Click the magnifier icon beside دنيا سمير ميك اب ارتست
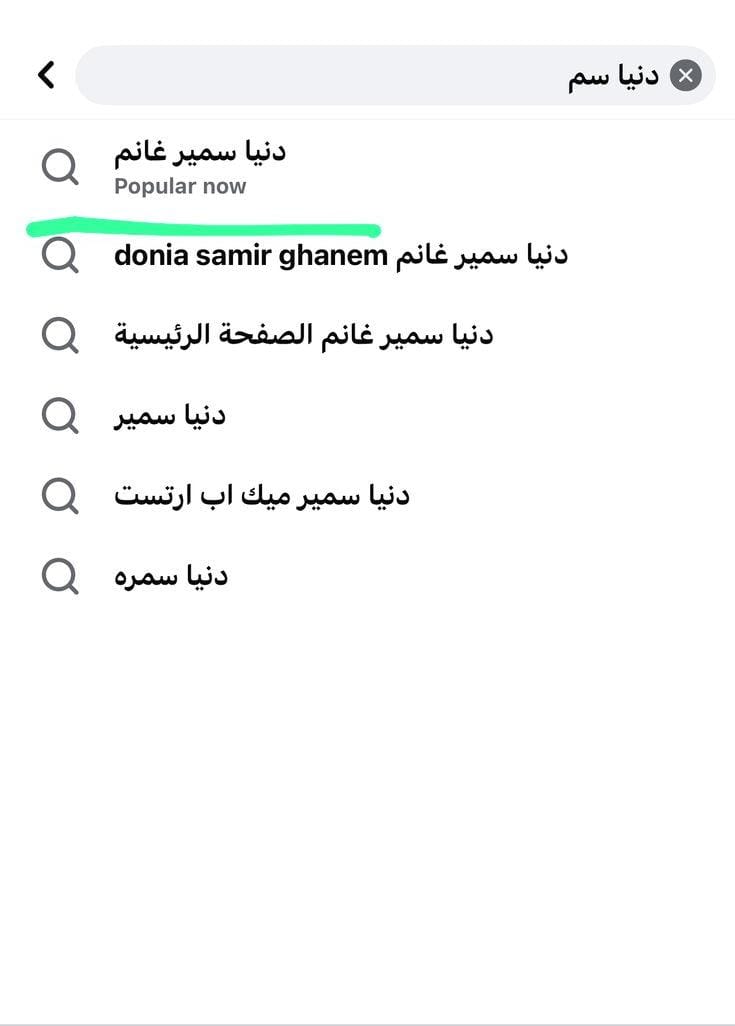 click(x=60, y=494)
